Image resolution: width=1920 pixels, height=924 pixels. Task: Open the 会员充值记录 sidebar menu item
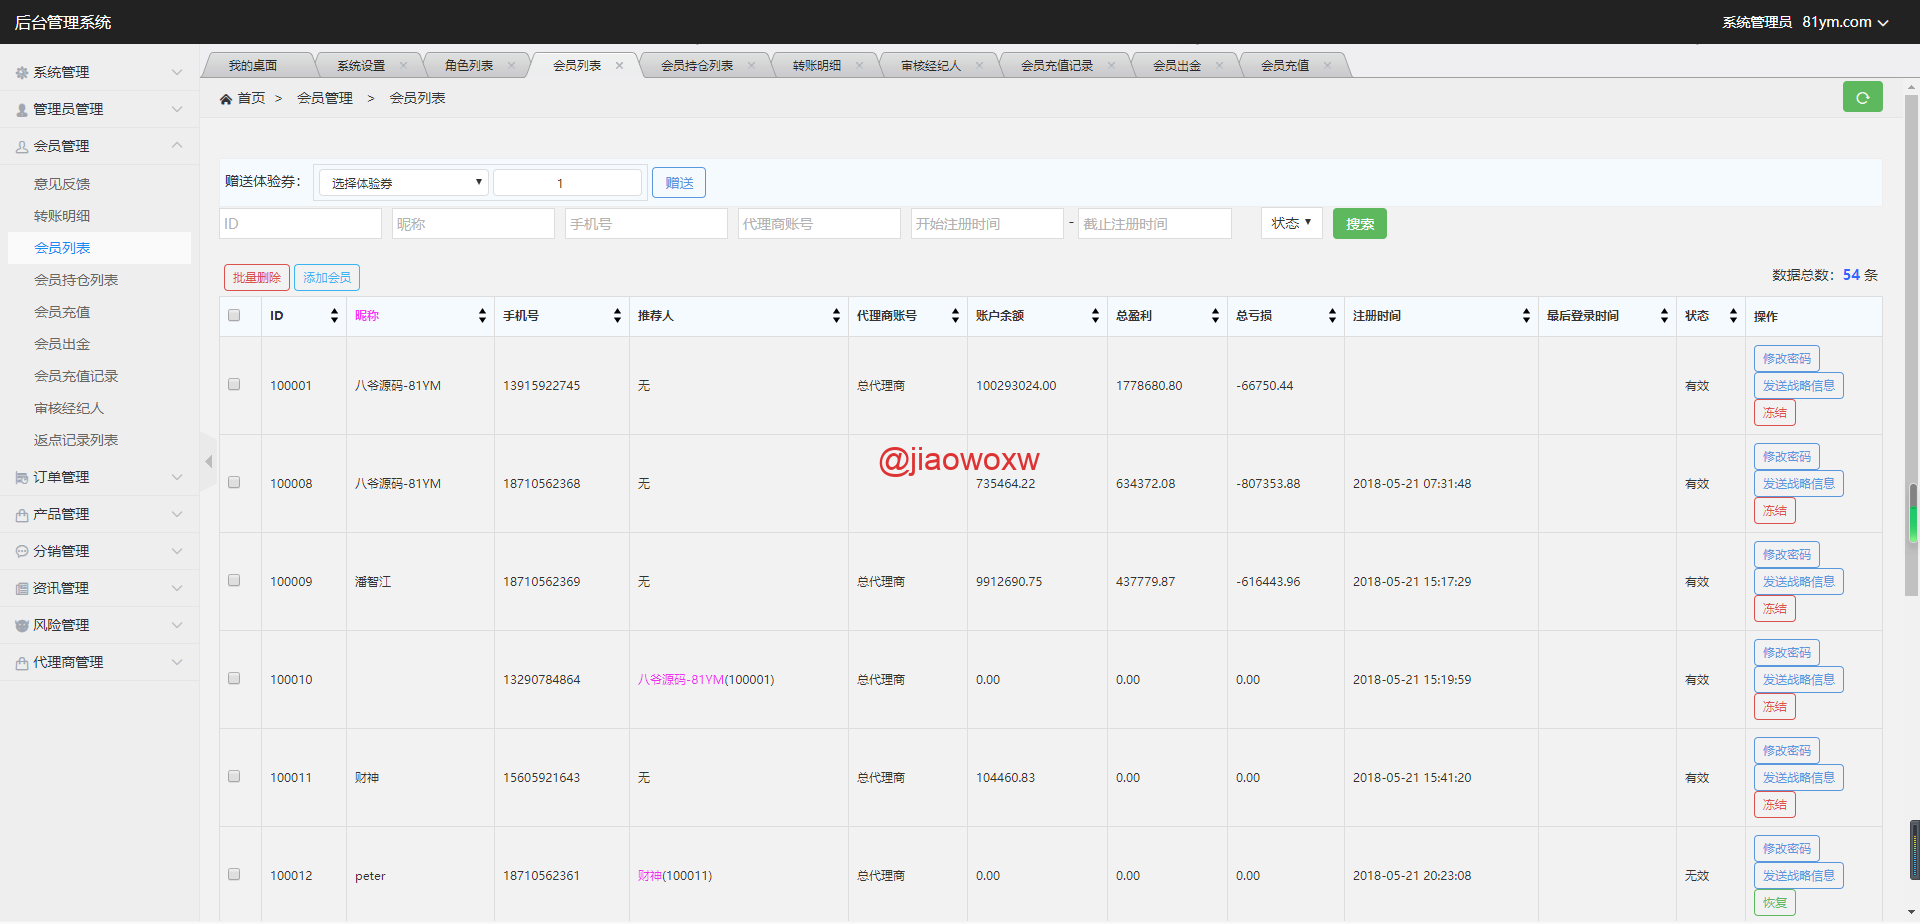click(x=76, y=376)
